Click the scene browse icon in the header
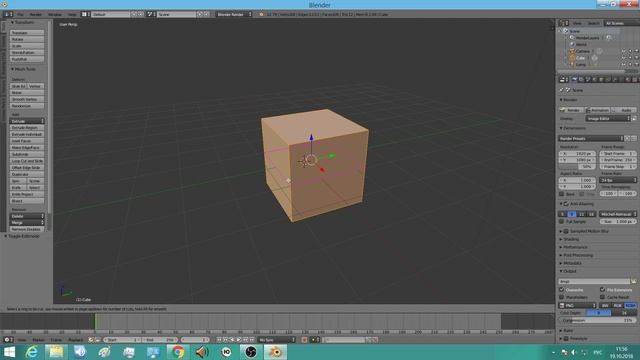 151,14
